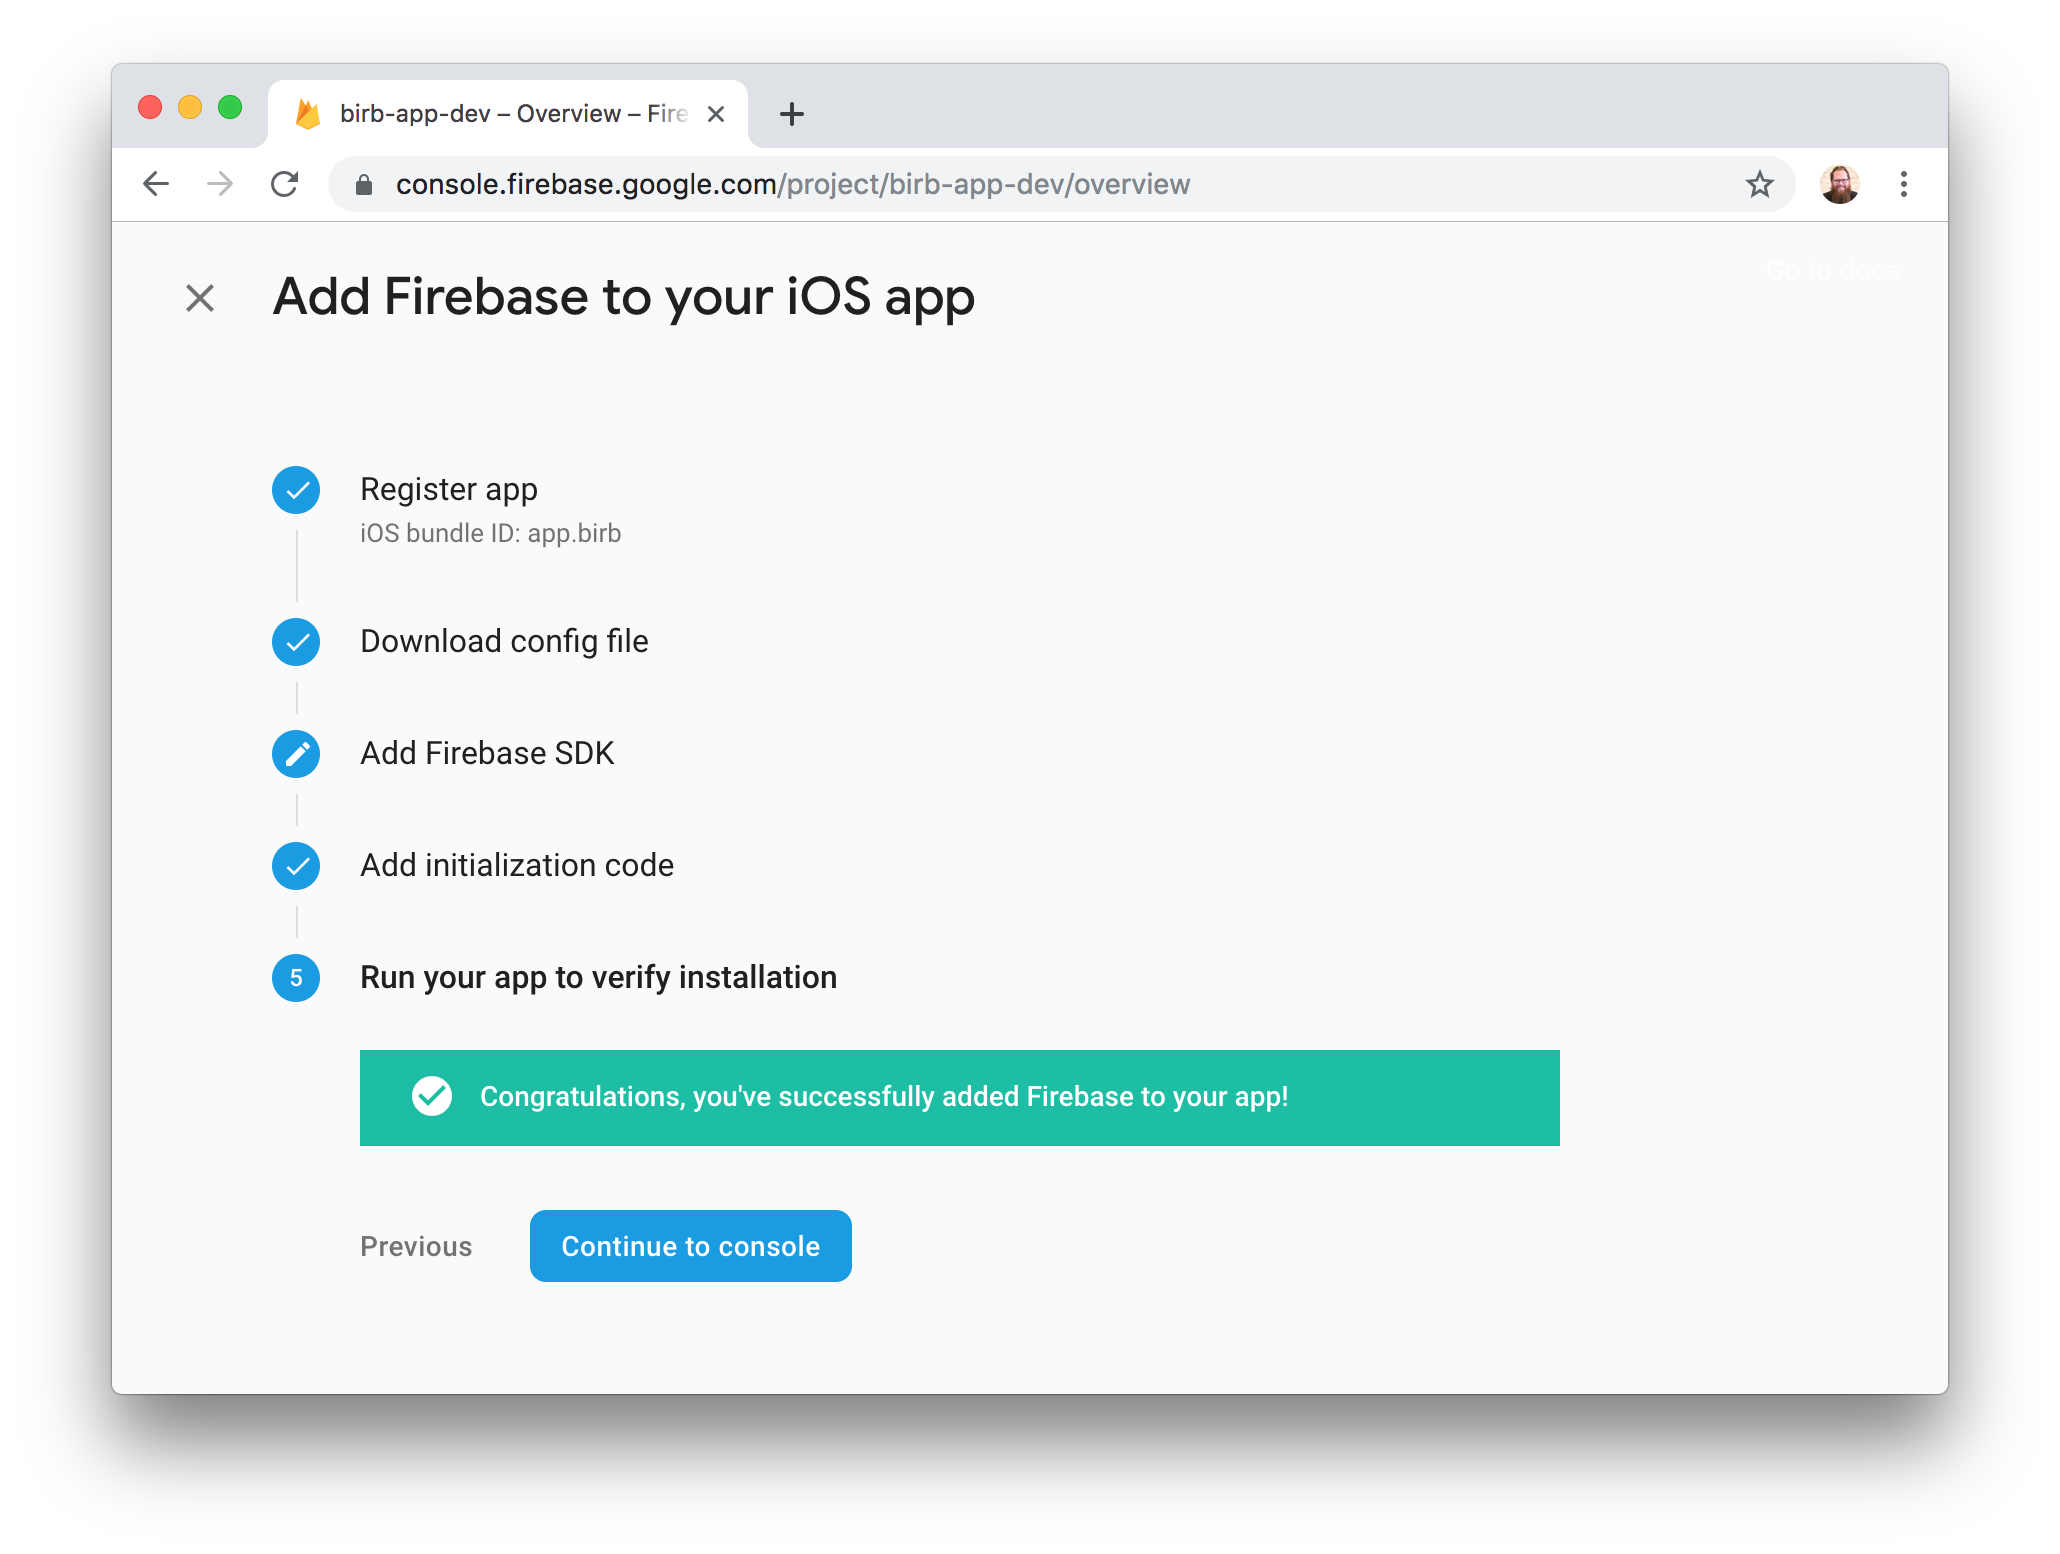This screenshot has height=1554, width=2060.
Task: Click the browser back navigation arrow
Action: point(156,184)
